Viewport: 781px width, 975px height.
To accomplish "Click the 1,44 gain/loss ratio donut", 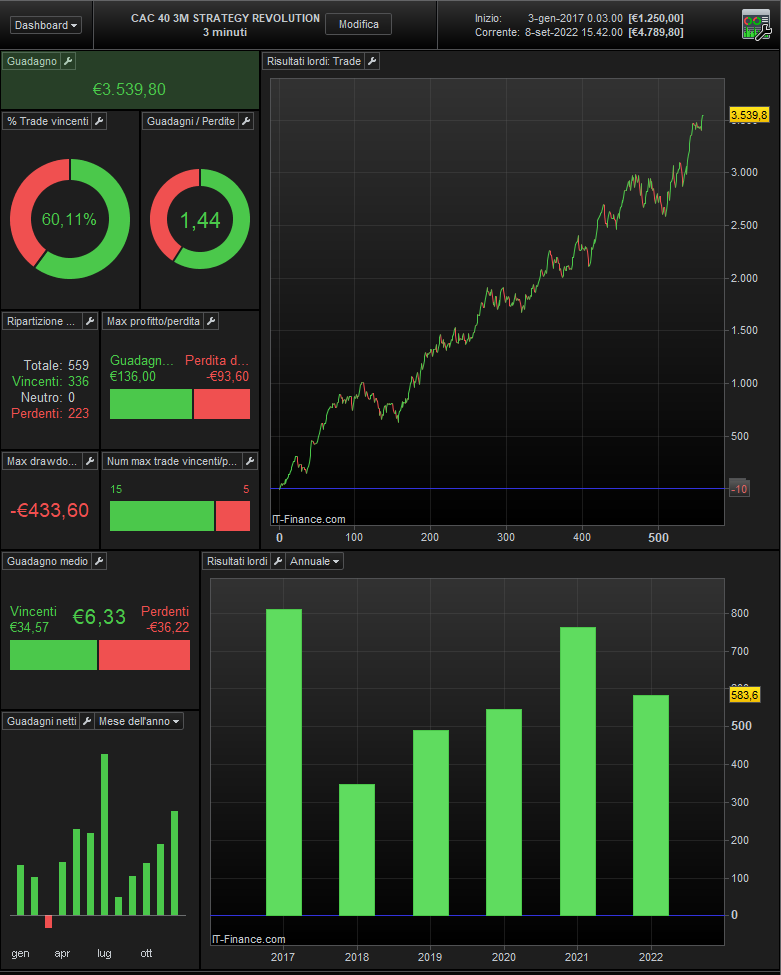I will click(200, 219).
